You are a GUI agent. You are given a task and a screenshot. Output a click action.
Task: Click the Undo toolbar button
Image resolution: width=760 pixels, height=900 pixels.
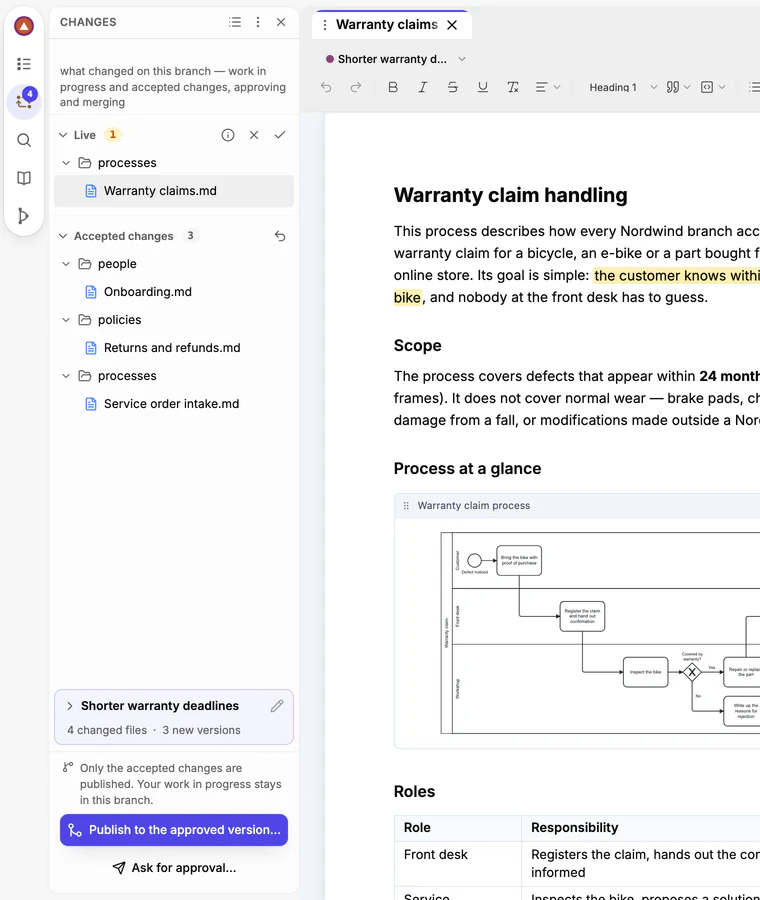coord(326,87)
